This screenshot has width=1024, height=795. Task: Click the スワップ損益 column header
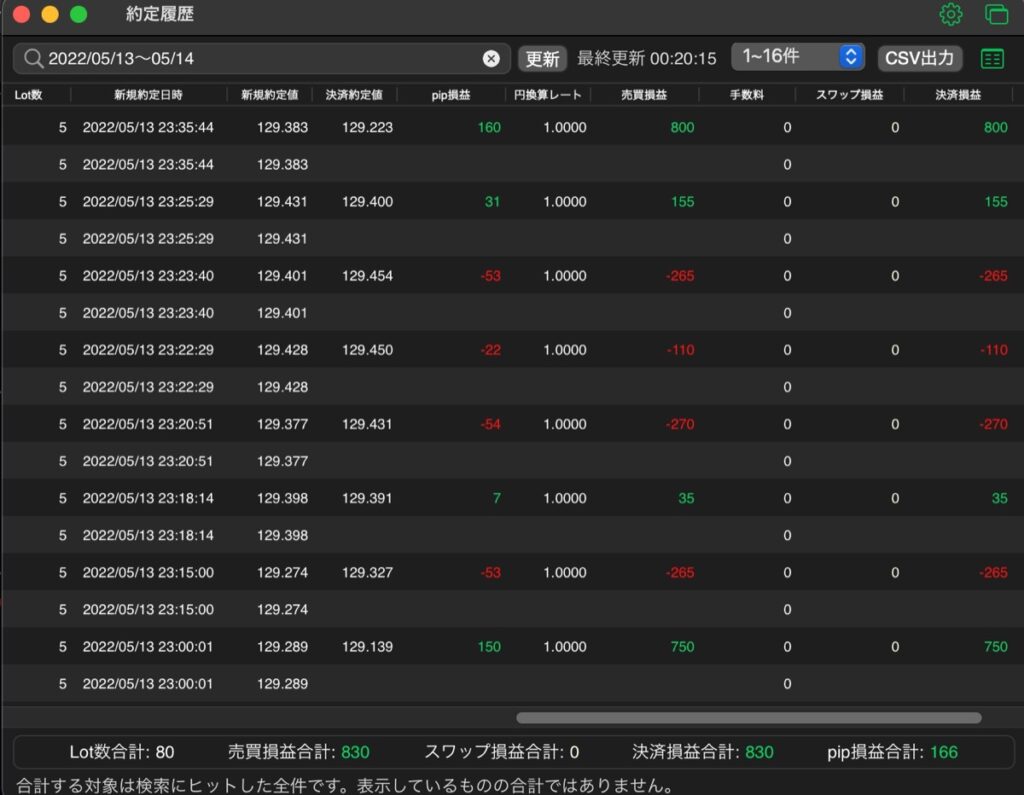(849, 95)
